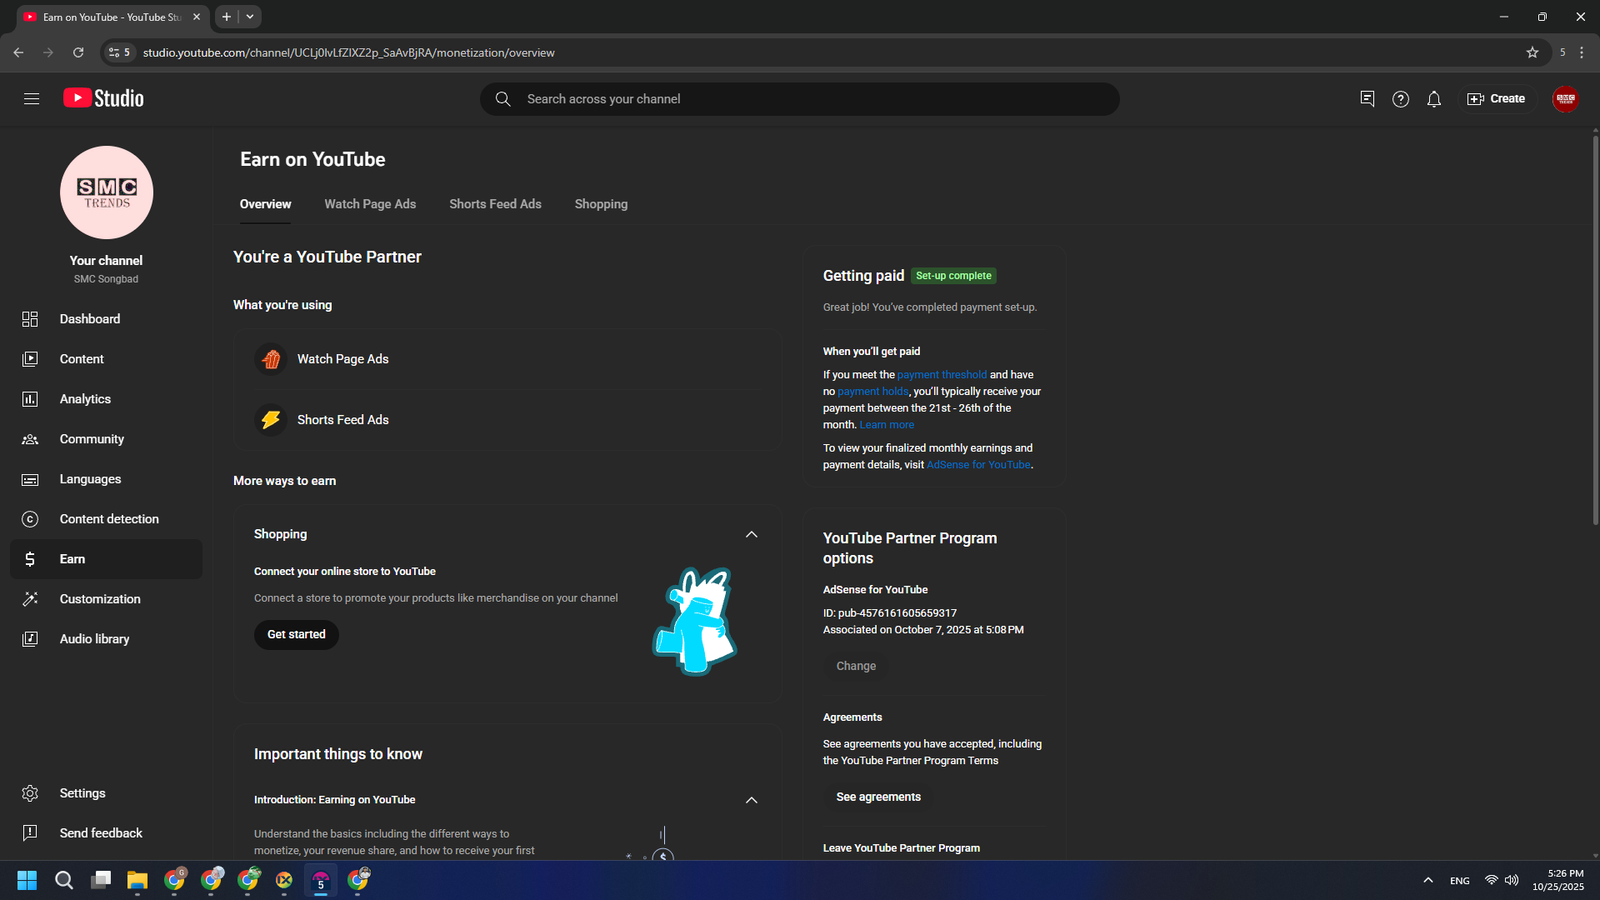Click the Watch Page Ads icon under What you're using
This screenshot has height=900, width=1600.
271,359
